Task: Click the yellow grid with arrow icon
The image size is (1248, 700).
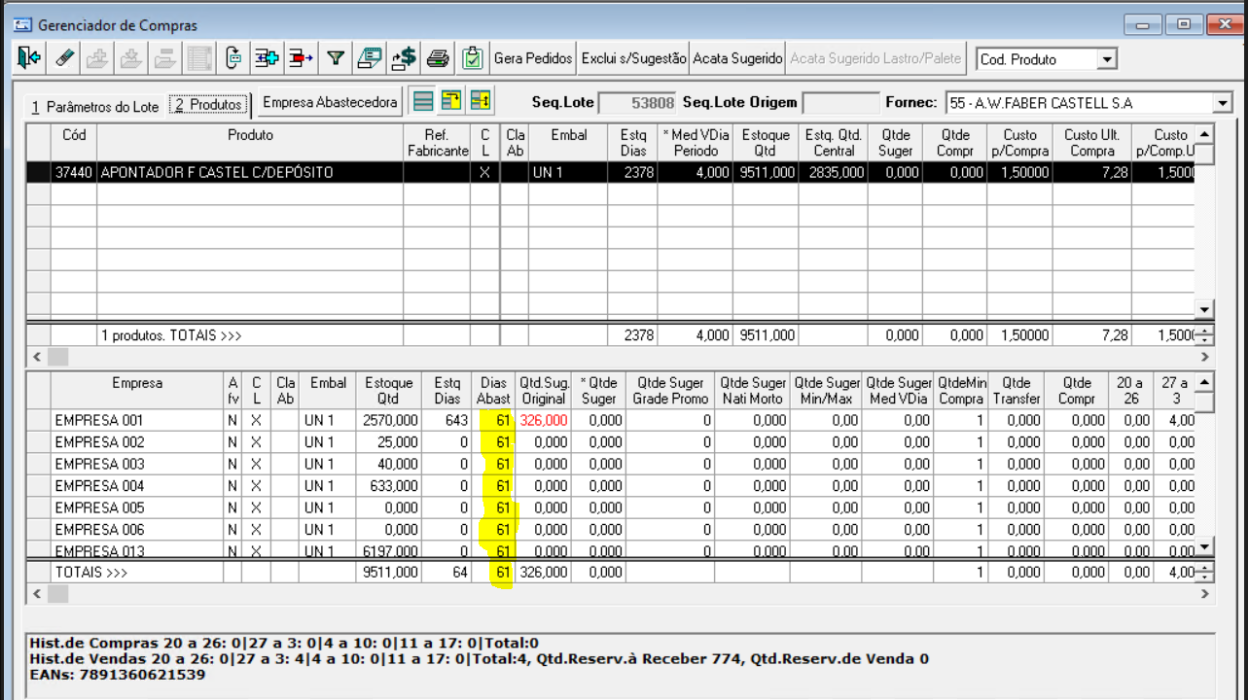Action: coord(452,101)
